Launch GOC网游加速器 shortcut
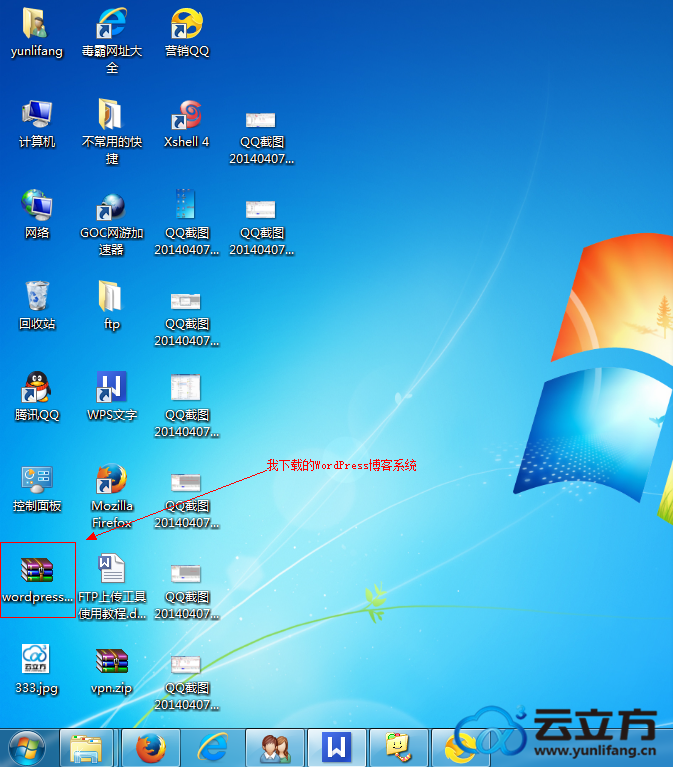 pyautogui.click(x=112, y=223)
